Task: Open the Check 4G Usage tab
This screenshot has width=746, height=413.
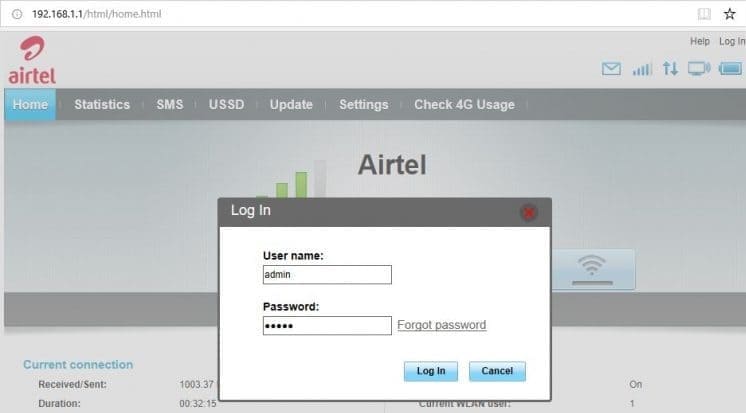Action: 464,105
